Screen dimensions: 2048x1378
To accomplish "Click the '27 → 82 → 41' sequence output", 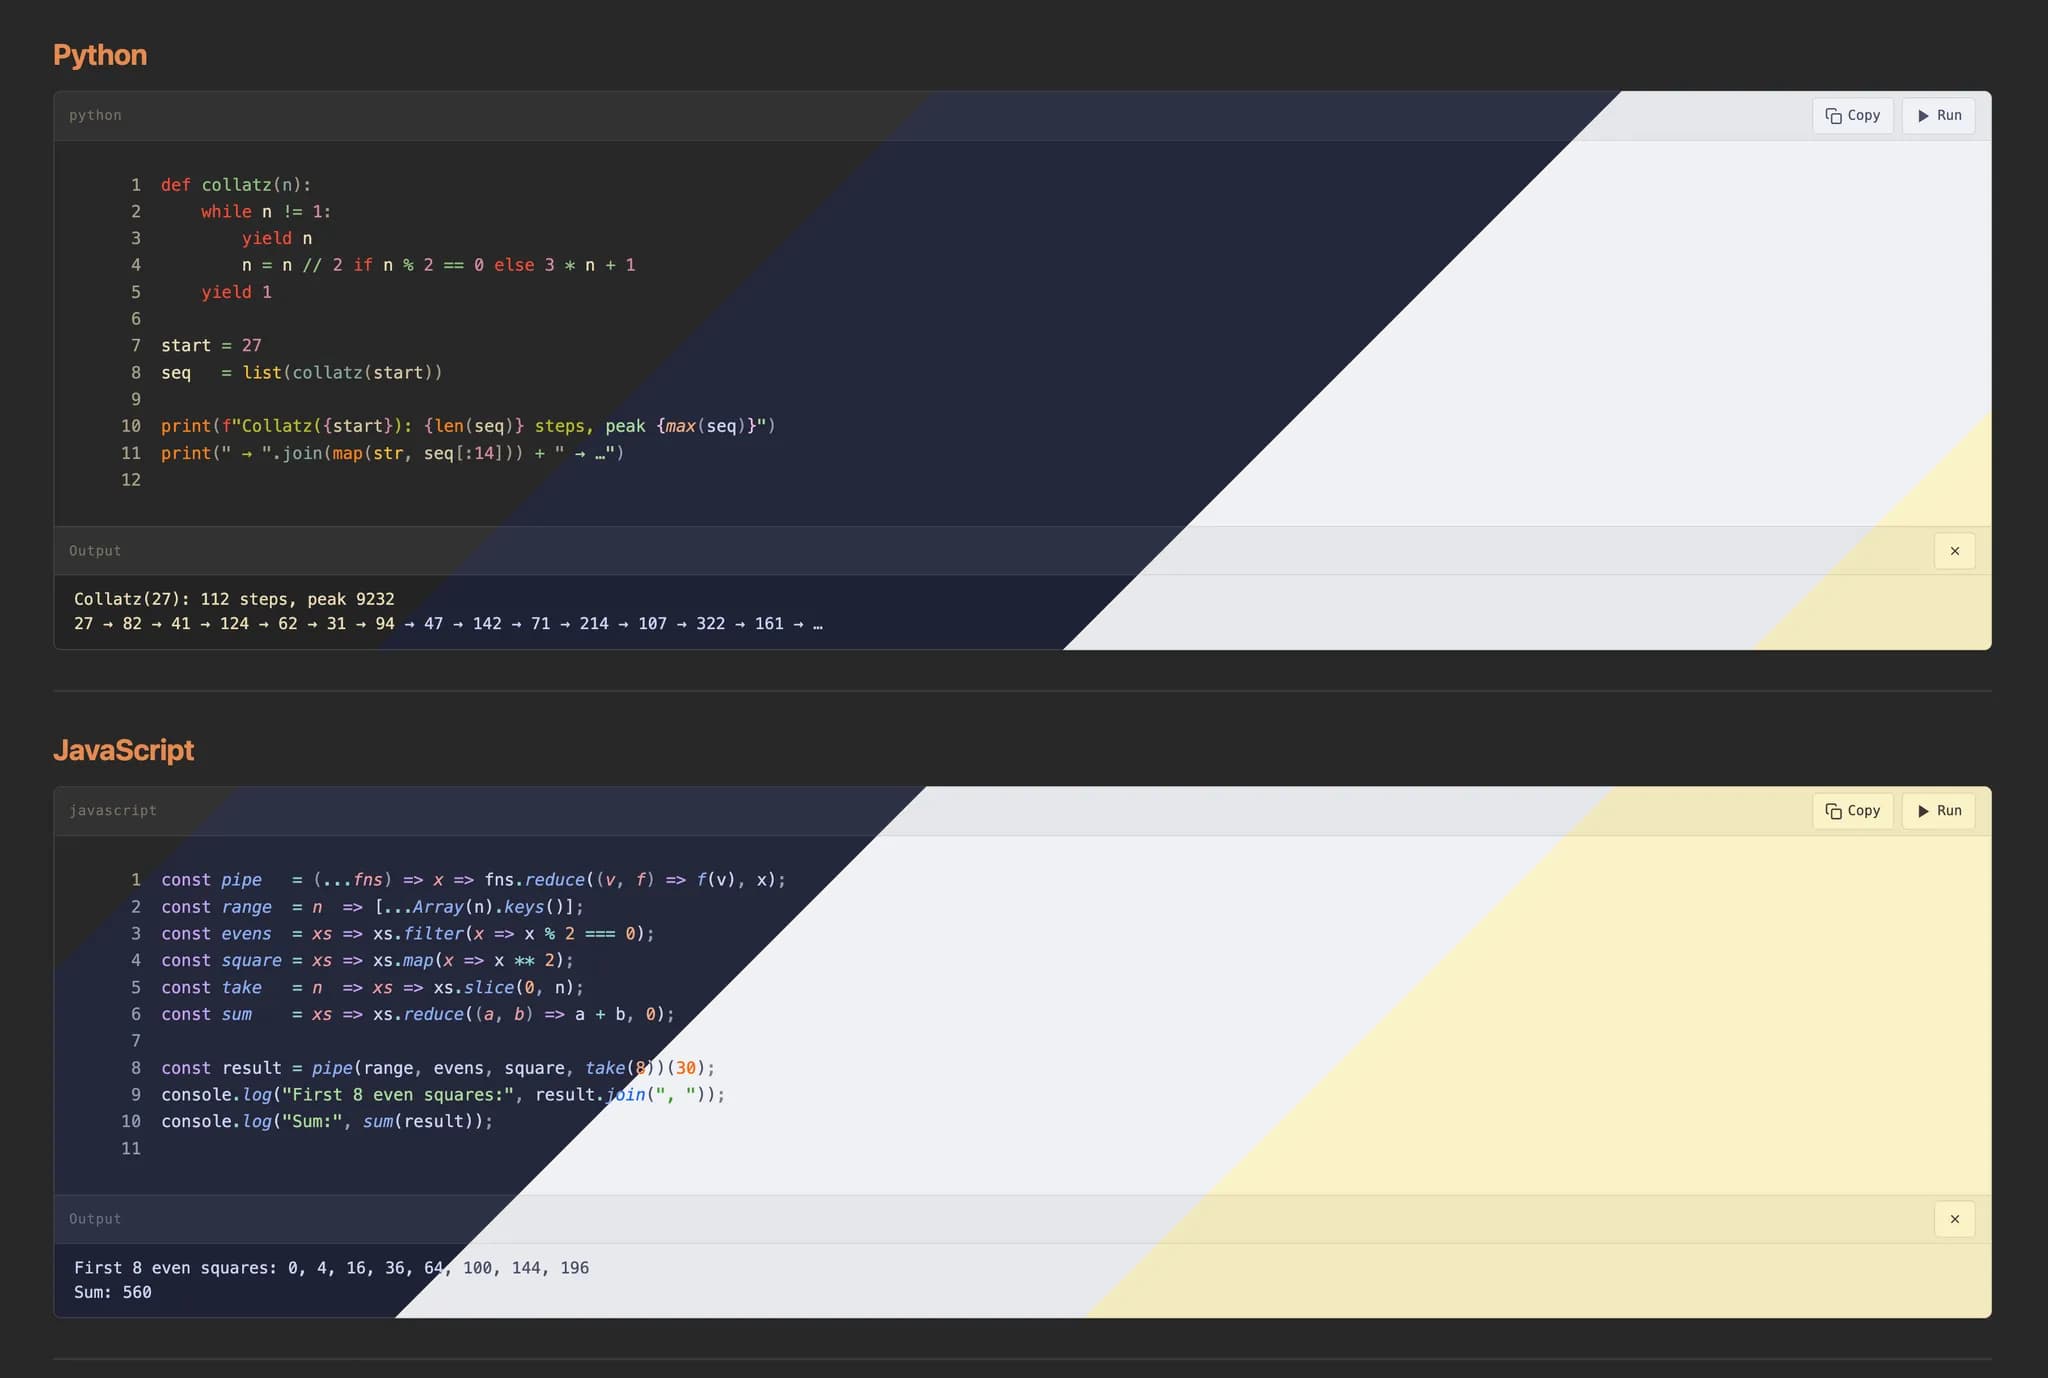I will tap(448, 624).
